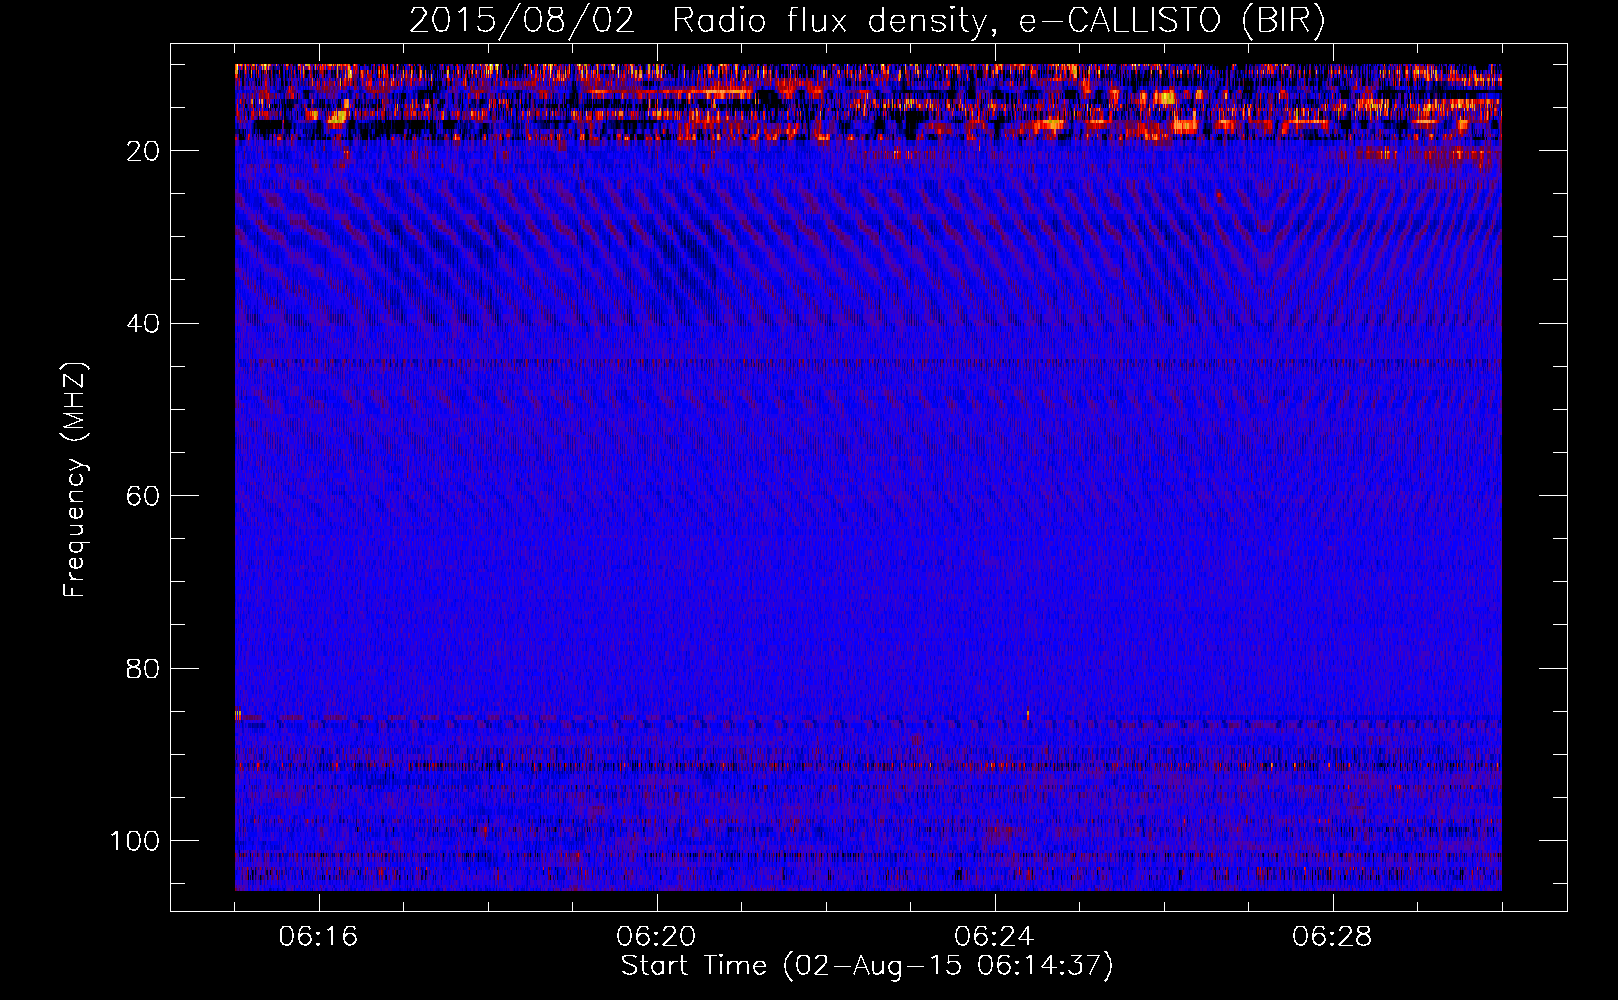Click the 60 MHz frequency tick label
The height and width of the screenshot is (1000, 1618).
tap(143, 496)
